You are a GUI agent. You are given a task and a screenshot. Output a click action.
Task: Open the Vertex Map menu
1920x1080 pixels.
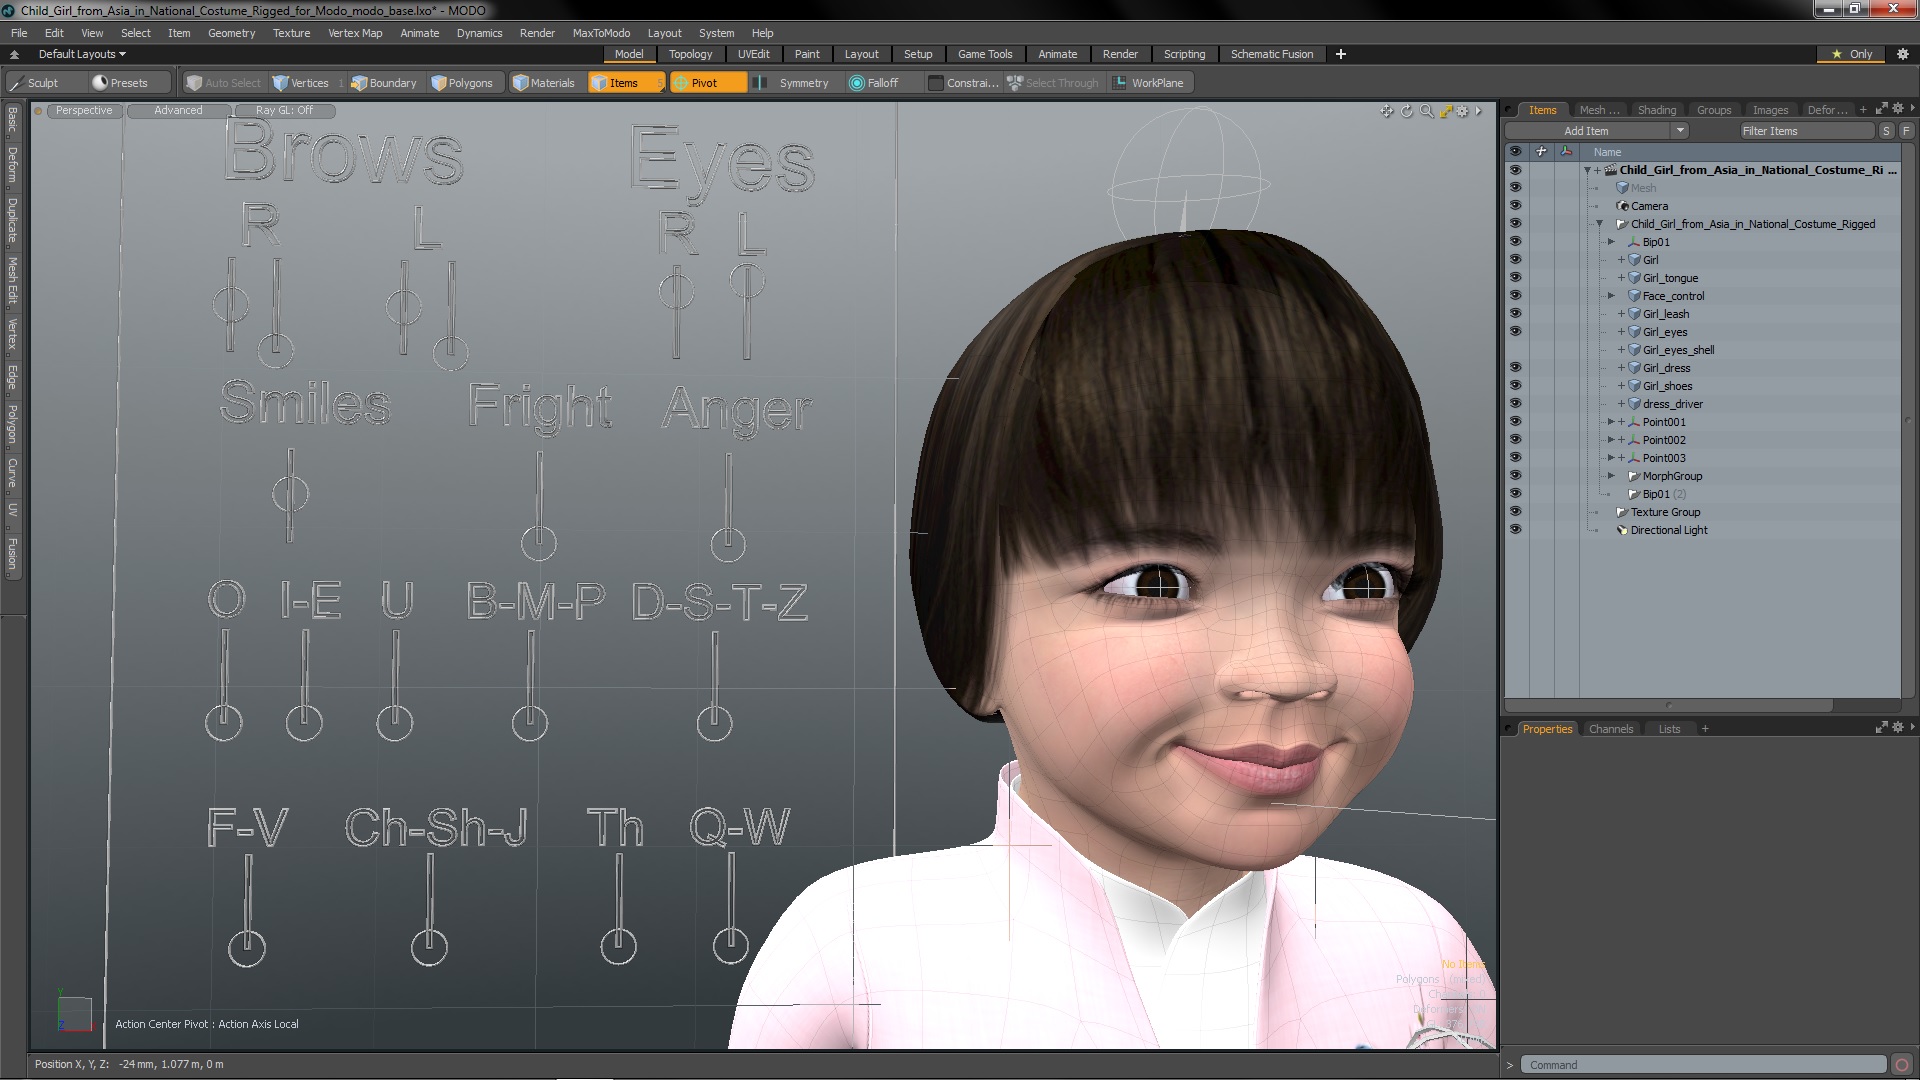[355, 33]
